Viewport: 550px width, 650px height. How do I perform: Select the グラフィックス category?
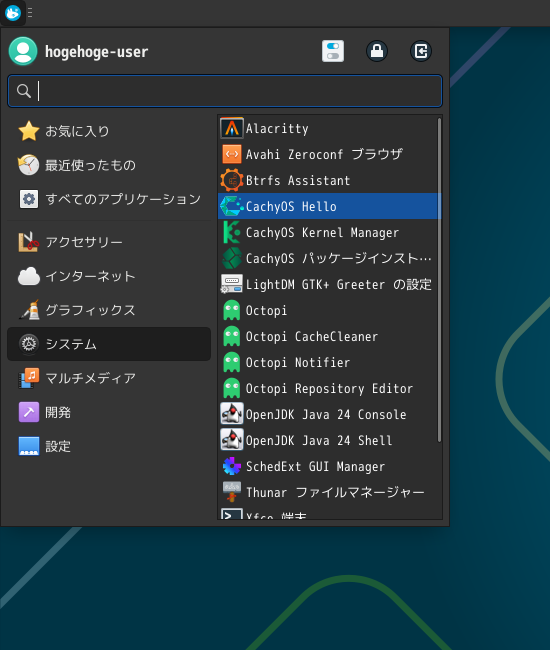pyautogui.click(x=109, y=310)
